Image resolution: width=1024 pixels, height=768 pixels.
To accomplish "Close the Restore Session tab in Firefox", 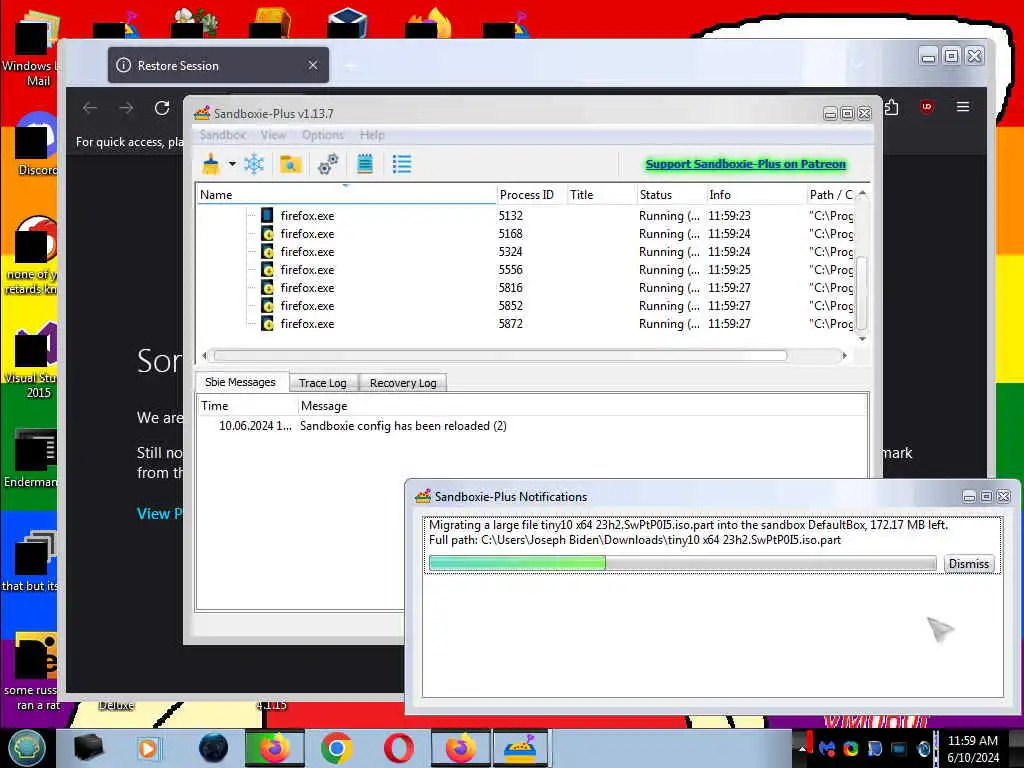I will 313,65.
